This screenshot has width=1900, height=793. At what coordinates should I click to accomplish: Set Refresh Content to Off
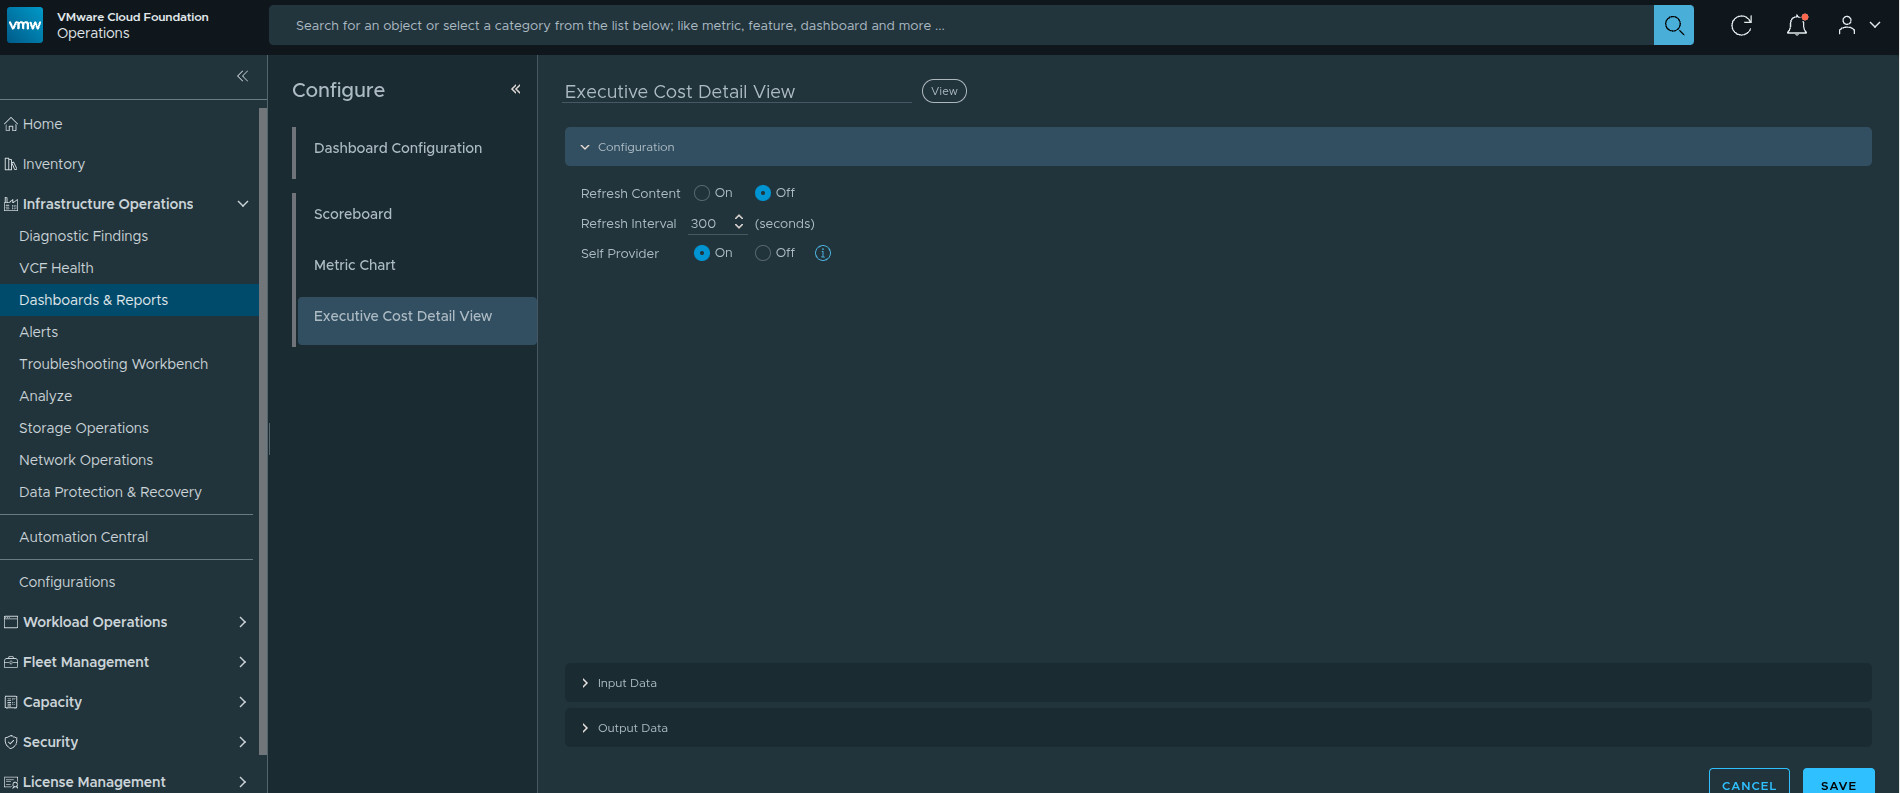pos(763,193)
